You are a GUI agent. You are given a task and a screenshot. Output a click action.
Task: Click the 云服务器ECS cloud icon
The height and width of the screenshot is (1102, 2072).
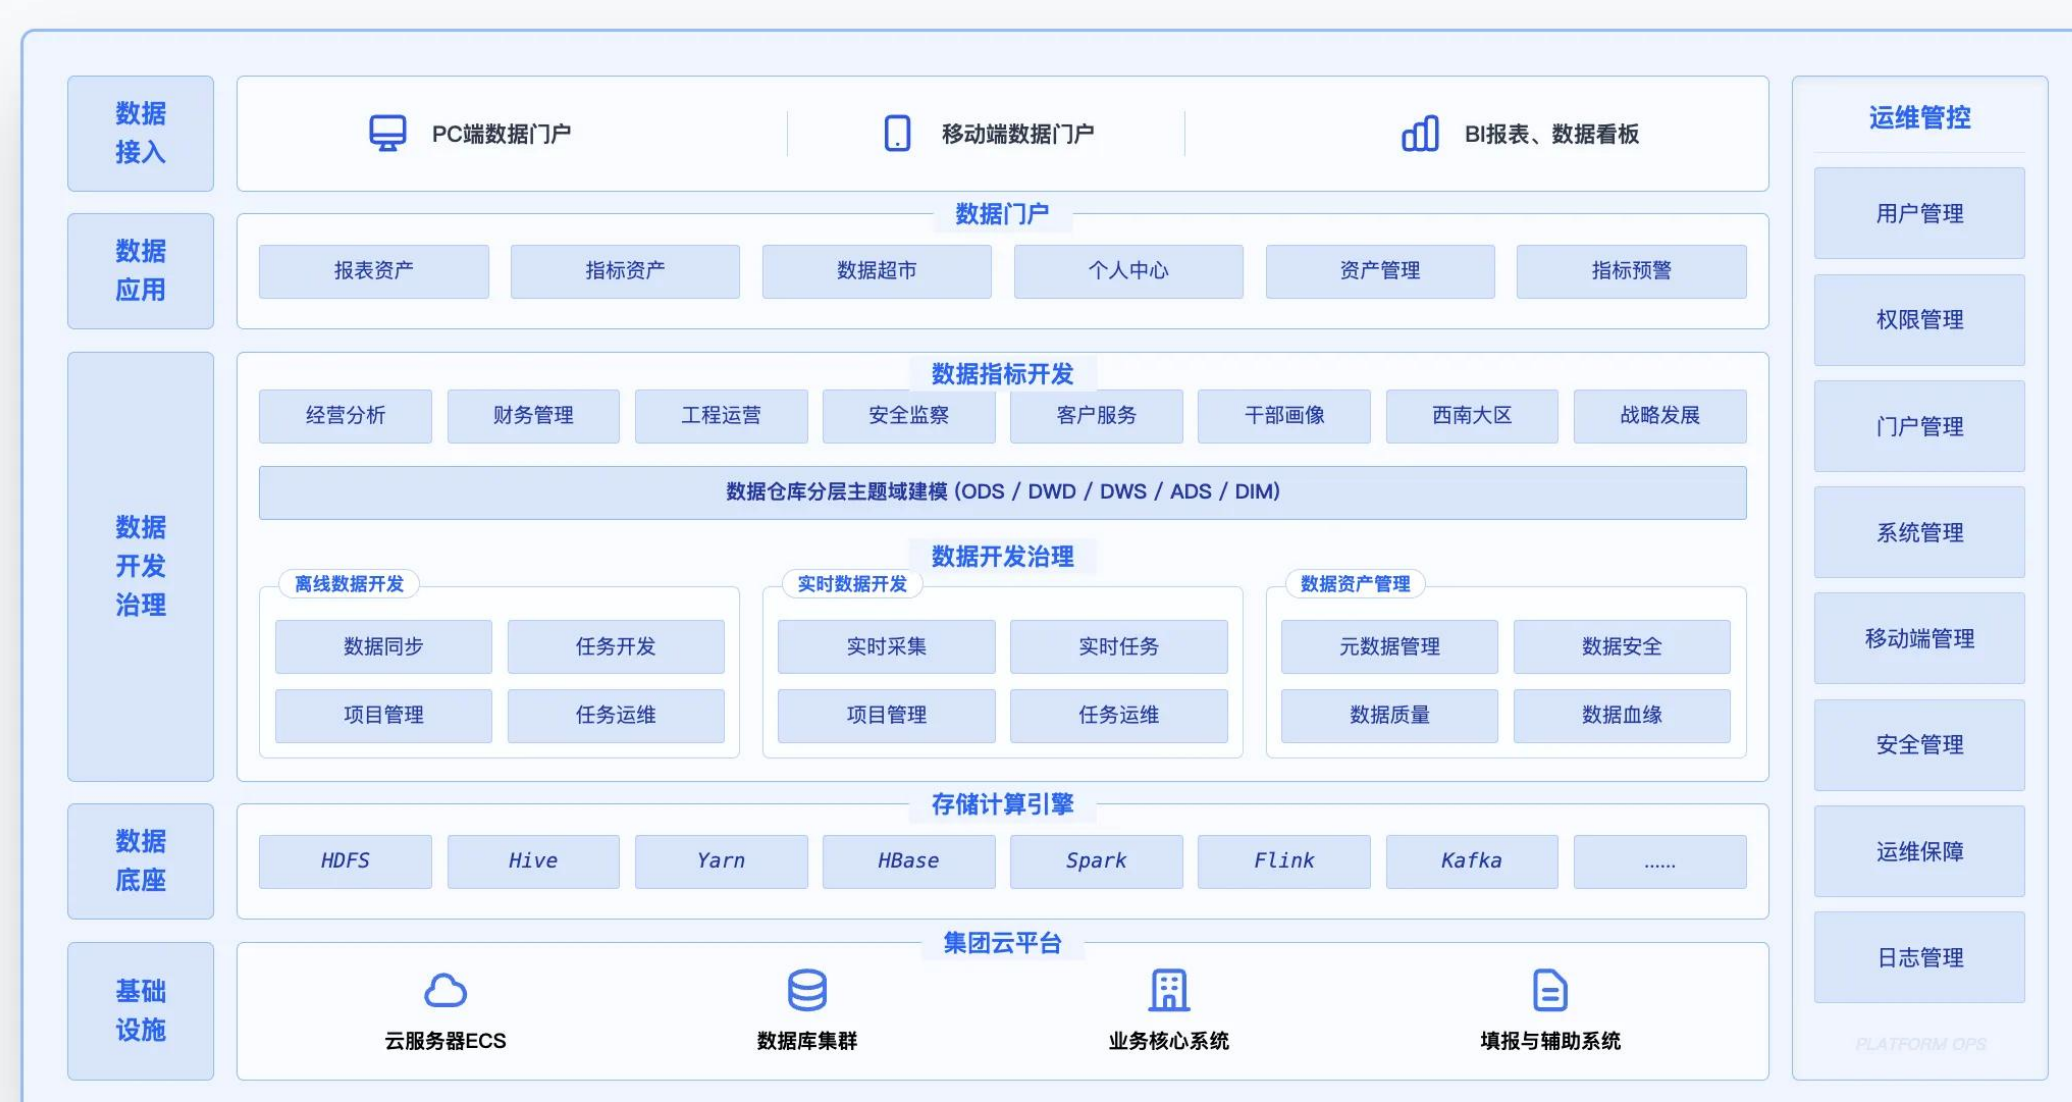pos(445,990)
